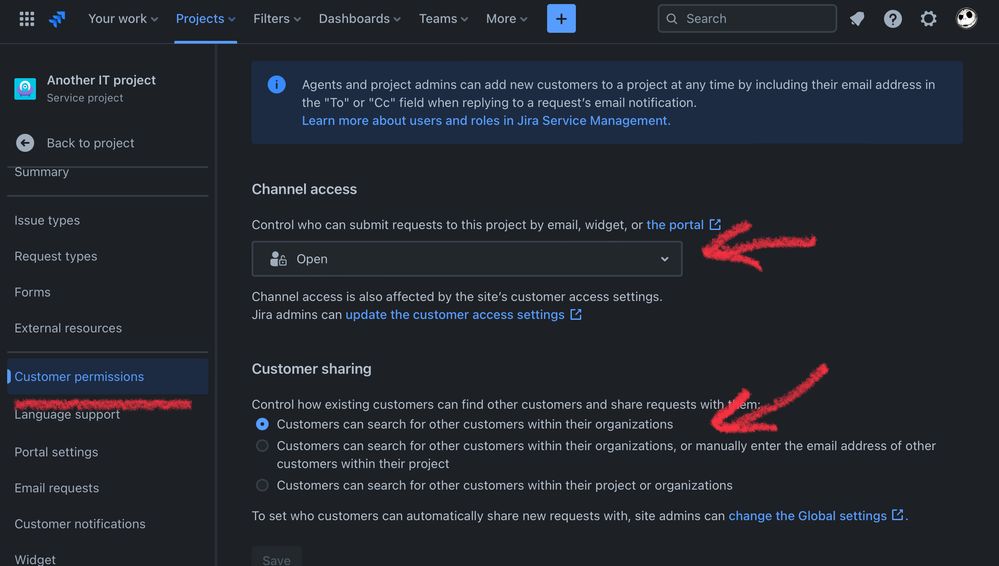Click the Customer sharing heading

[x=312, y=369]
